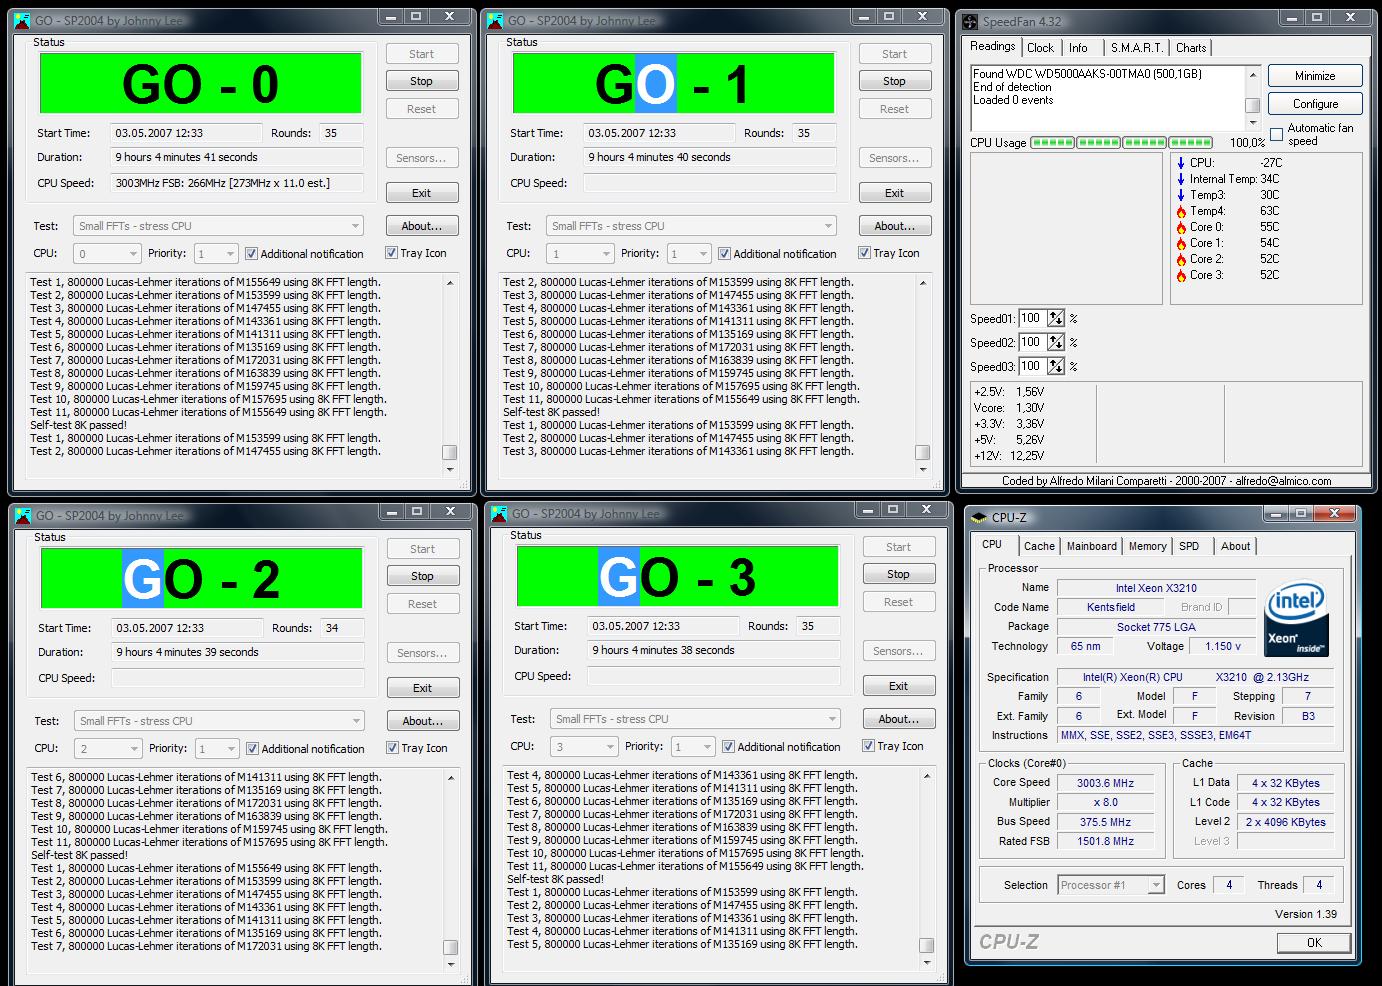The width and height of the screenshot is (1382, 986).
Task: Open the Test dropdown in the GO - 1 window
Action: point(691,226)
